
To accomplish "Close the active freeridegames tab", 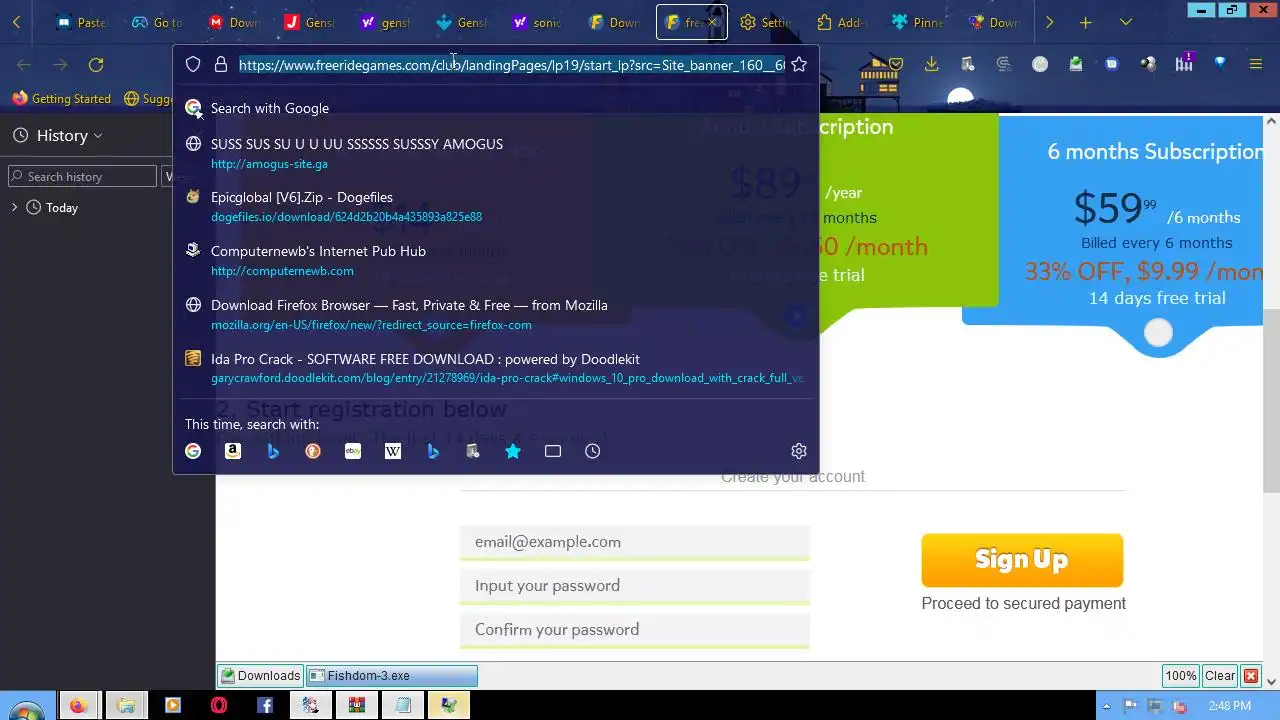I will (x=712, y=22).
